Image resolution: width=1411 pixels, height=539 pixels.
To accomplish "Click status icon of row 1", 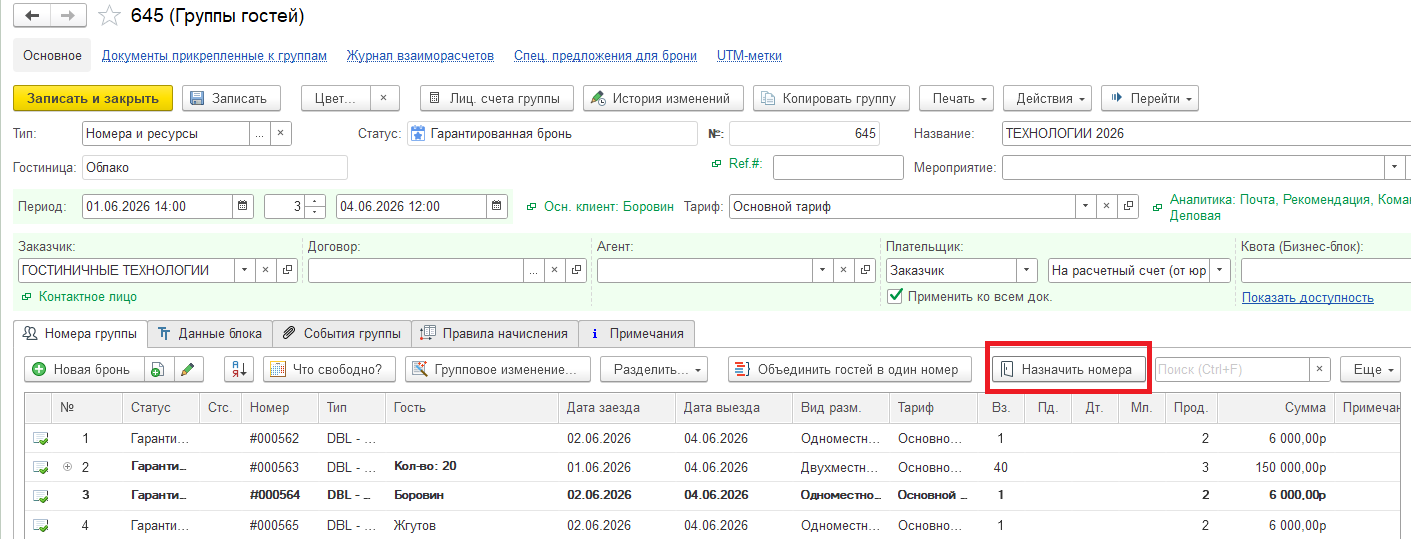I will pyautogui.click(x=40, y=438).
